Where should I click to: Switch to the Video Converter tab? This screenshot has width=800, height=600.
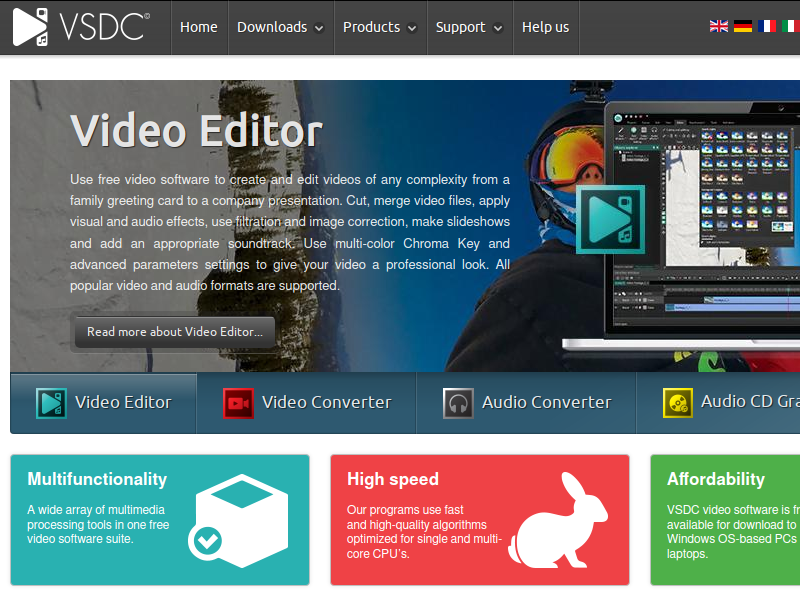coord(307,403)
